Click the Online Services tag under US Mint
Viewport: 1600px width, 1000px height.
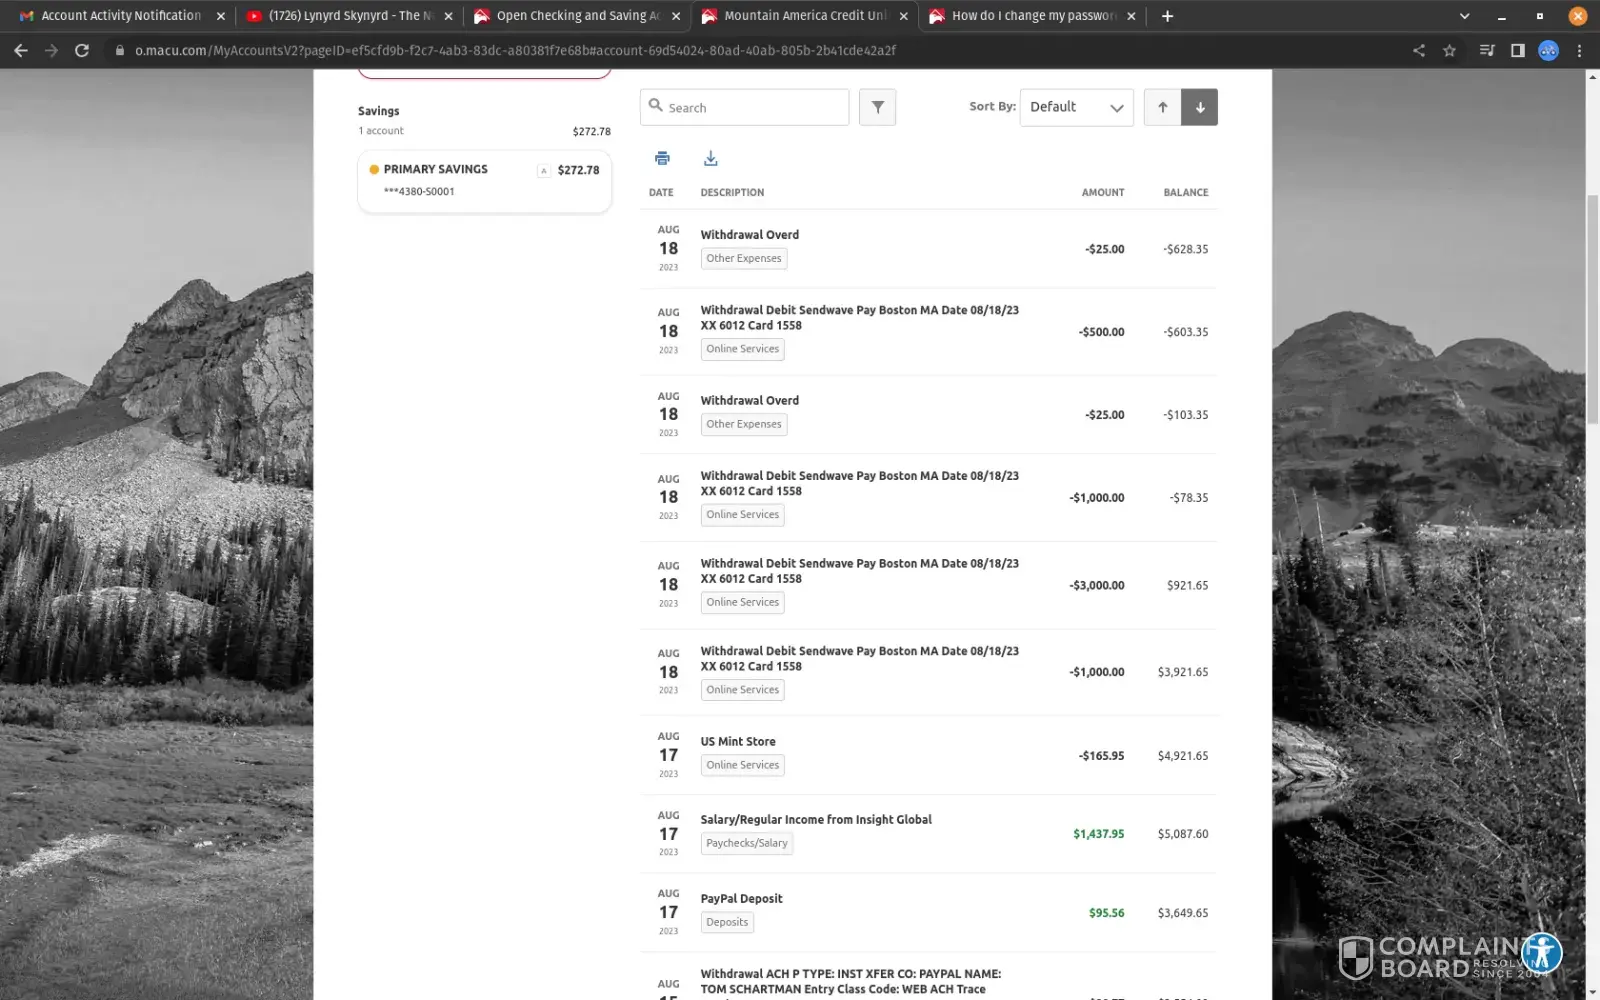742,765
